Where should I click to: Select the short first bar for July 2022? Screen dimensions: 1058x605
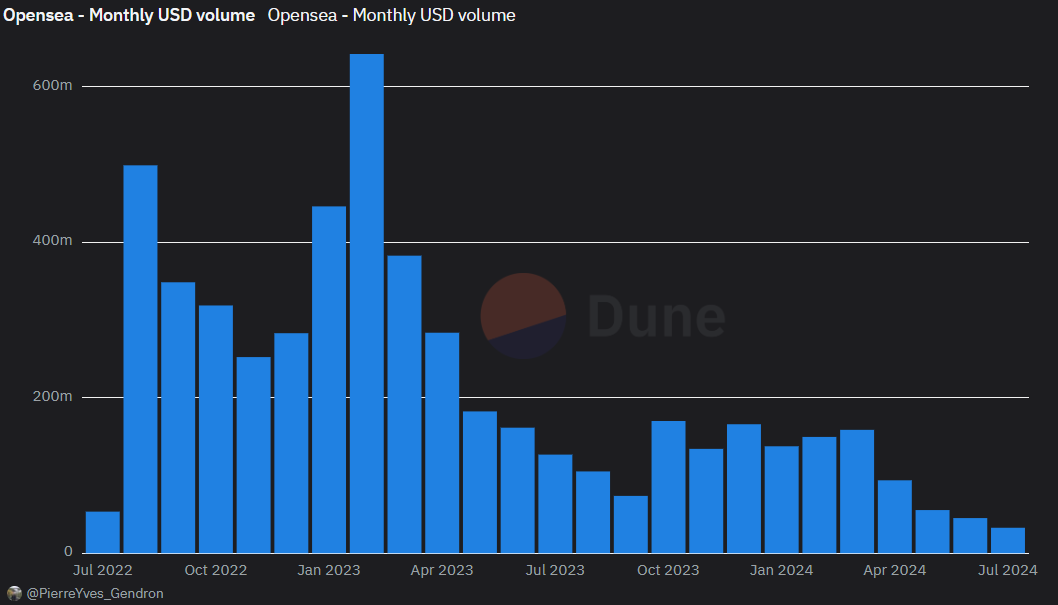point(103,532)
